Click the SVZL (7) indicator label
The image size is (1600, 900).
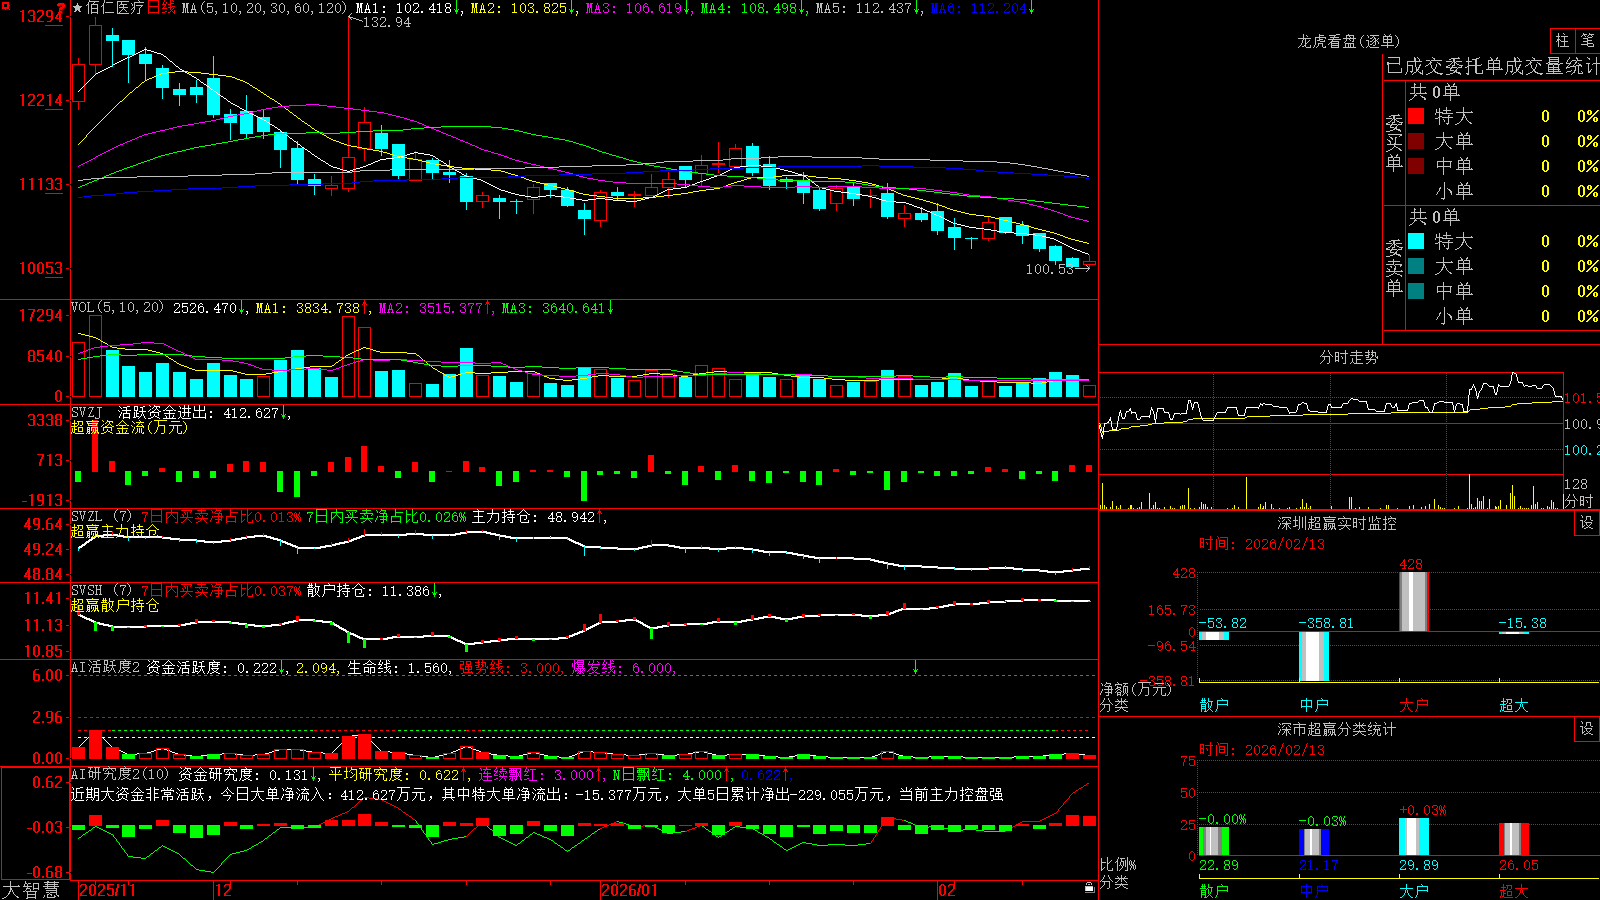pyautogui.click(x=101, y=517)
